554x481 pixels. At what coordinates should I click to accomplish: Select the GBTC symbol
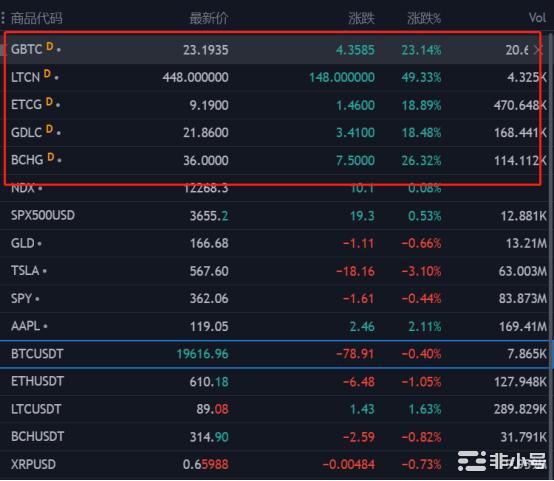tap(26, 49)
